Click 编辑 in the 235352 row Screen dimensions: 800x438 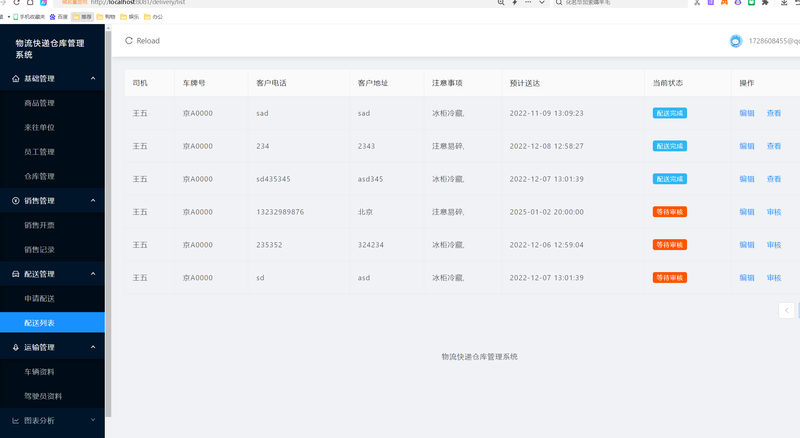click(x=747, y=245)
